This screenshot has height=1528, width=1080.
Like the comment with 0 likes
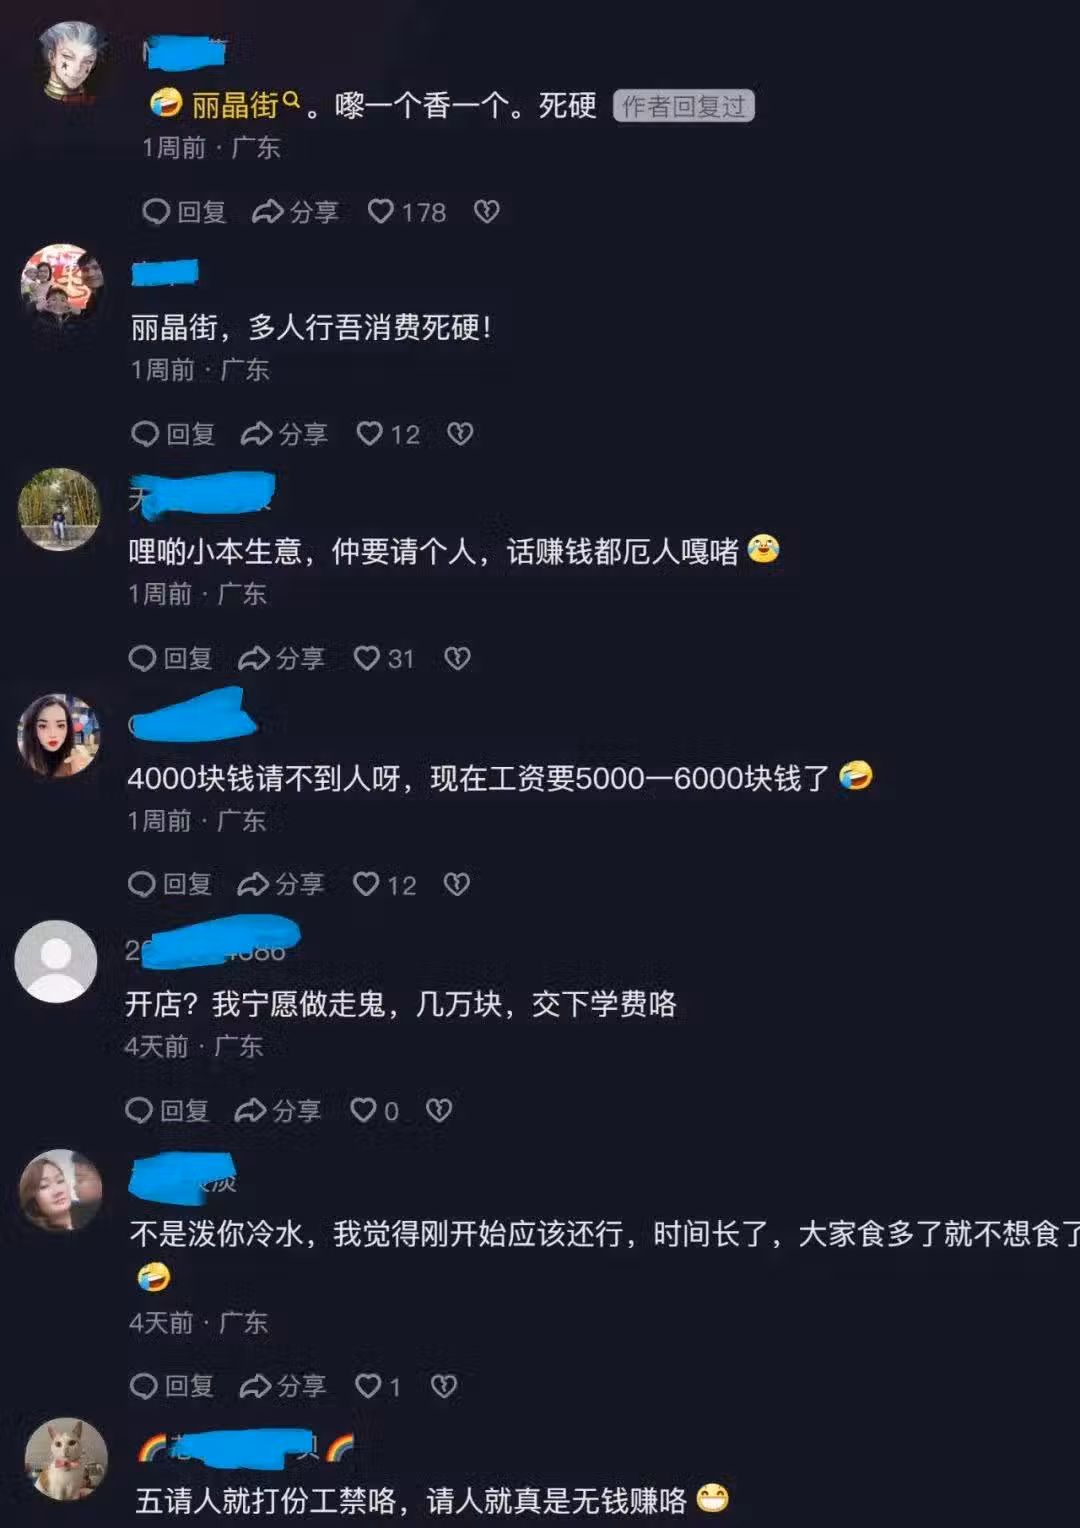click(375, 1111)
